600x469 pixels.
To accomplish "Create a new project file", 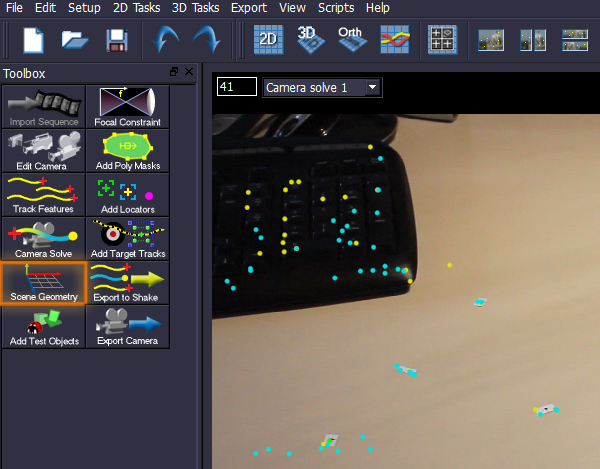I will point(33,40).
